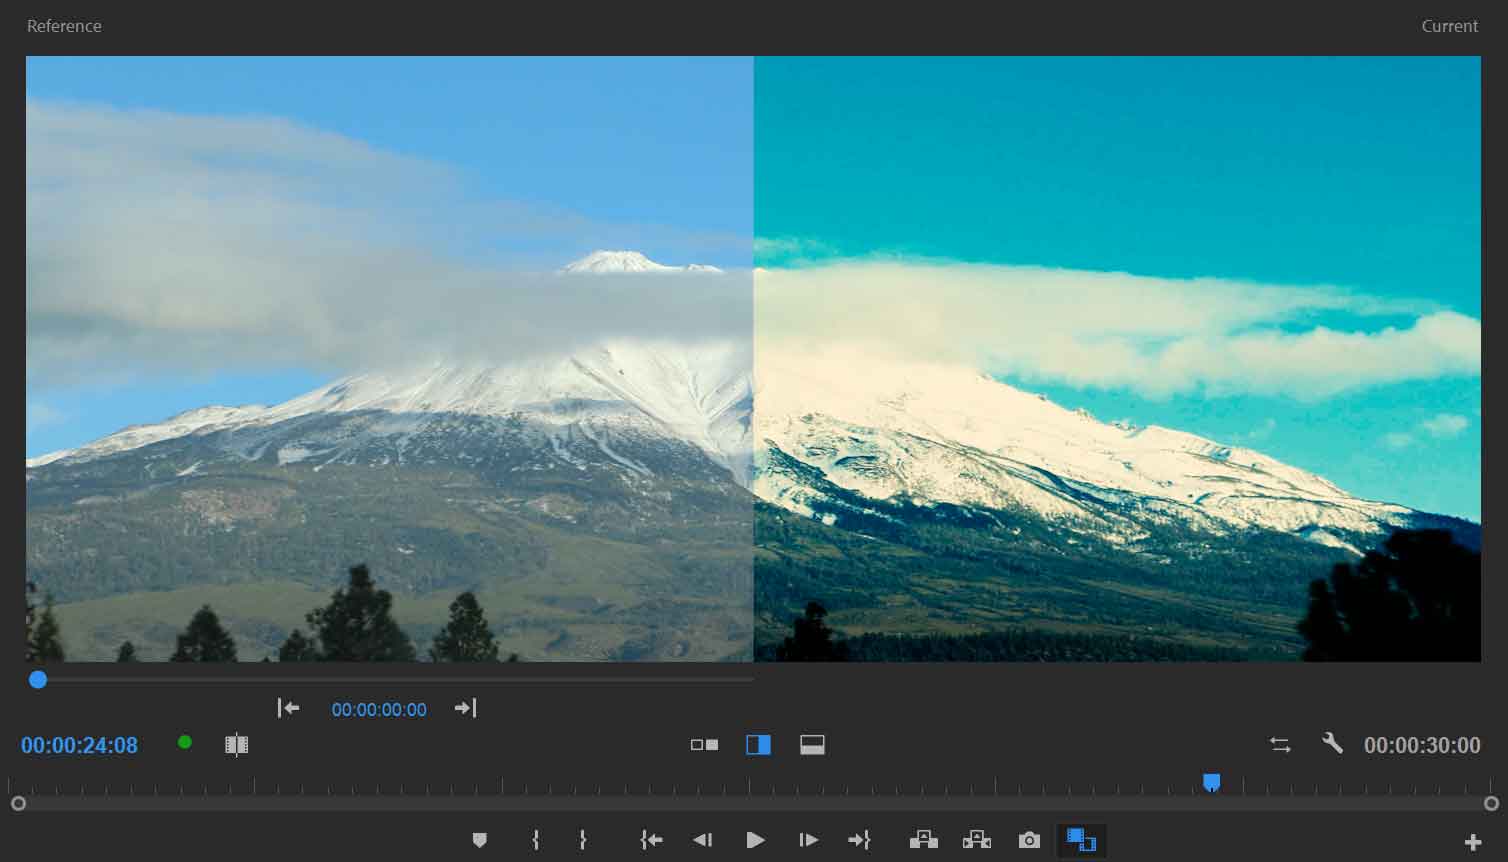This screenshot has width=1508, height=862.
Task: Start playback with the Play button
Action: [x=756, y=840]
